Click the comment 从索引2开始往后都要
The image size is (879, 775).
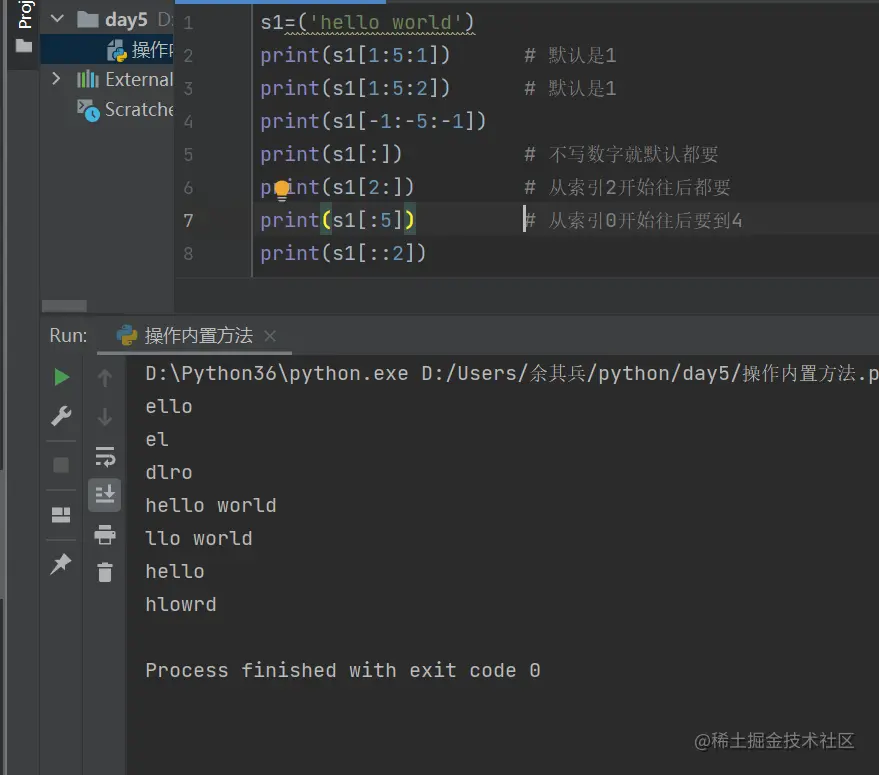627,187
